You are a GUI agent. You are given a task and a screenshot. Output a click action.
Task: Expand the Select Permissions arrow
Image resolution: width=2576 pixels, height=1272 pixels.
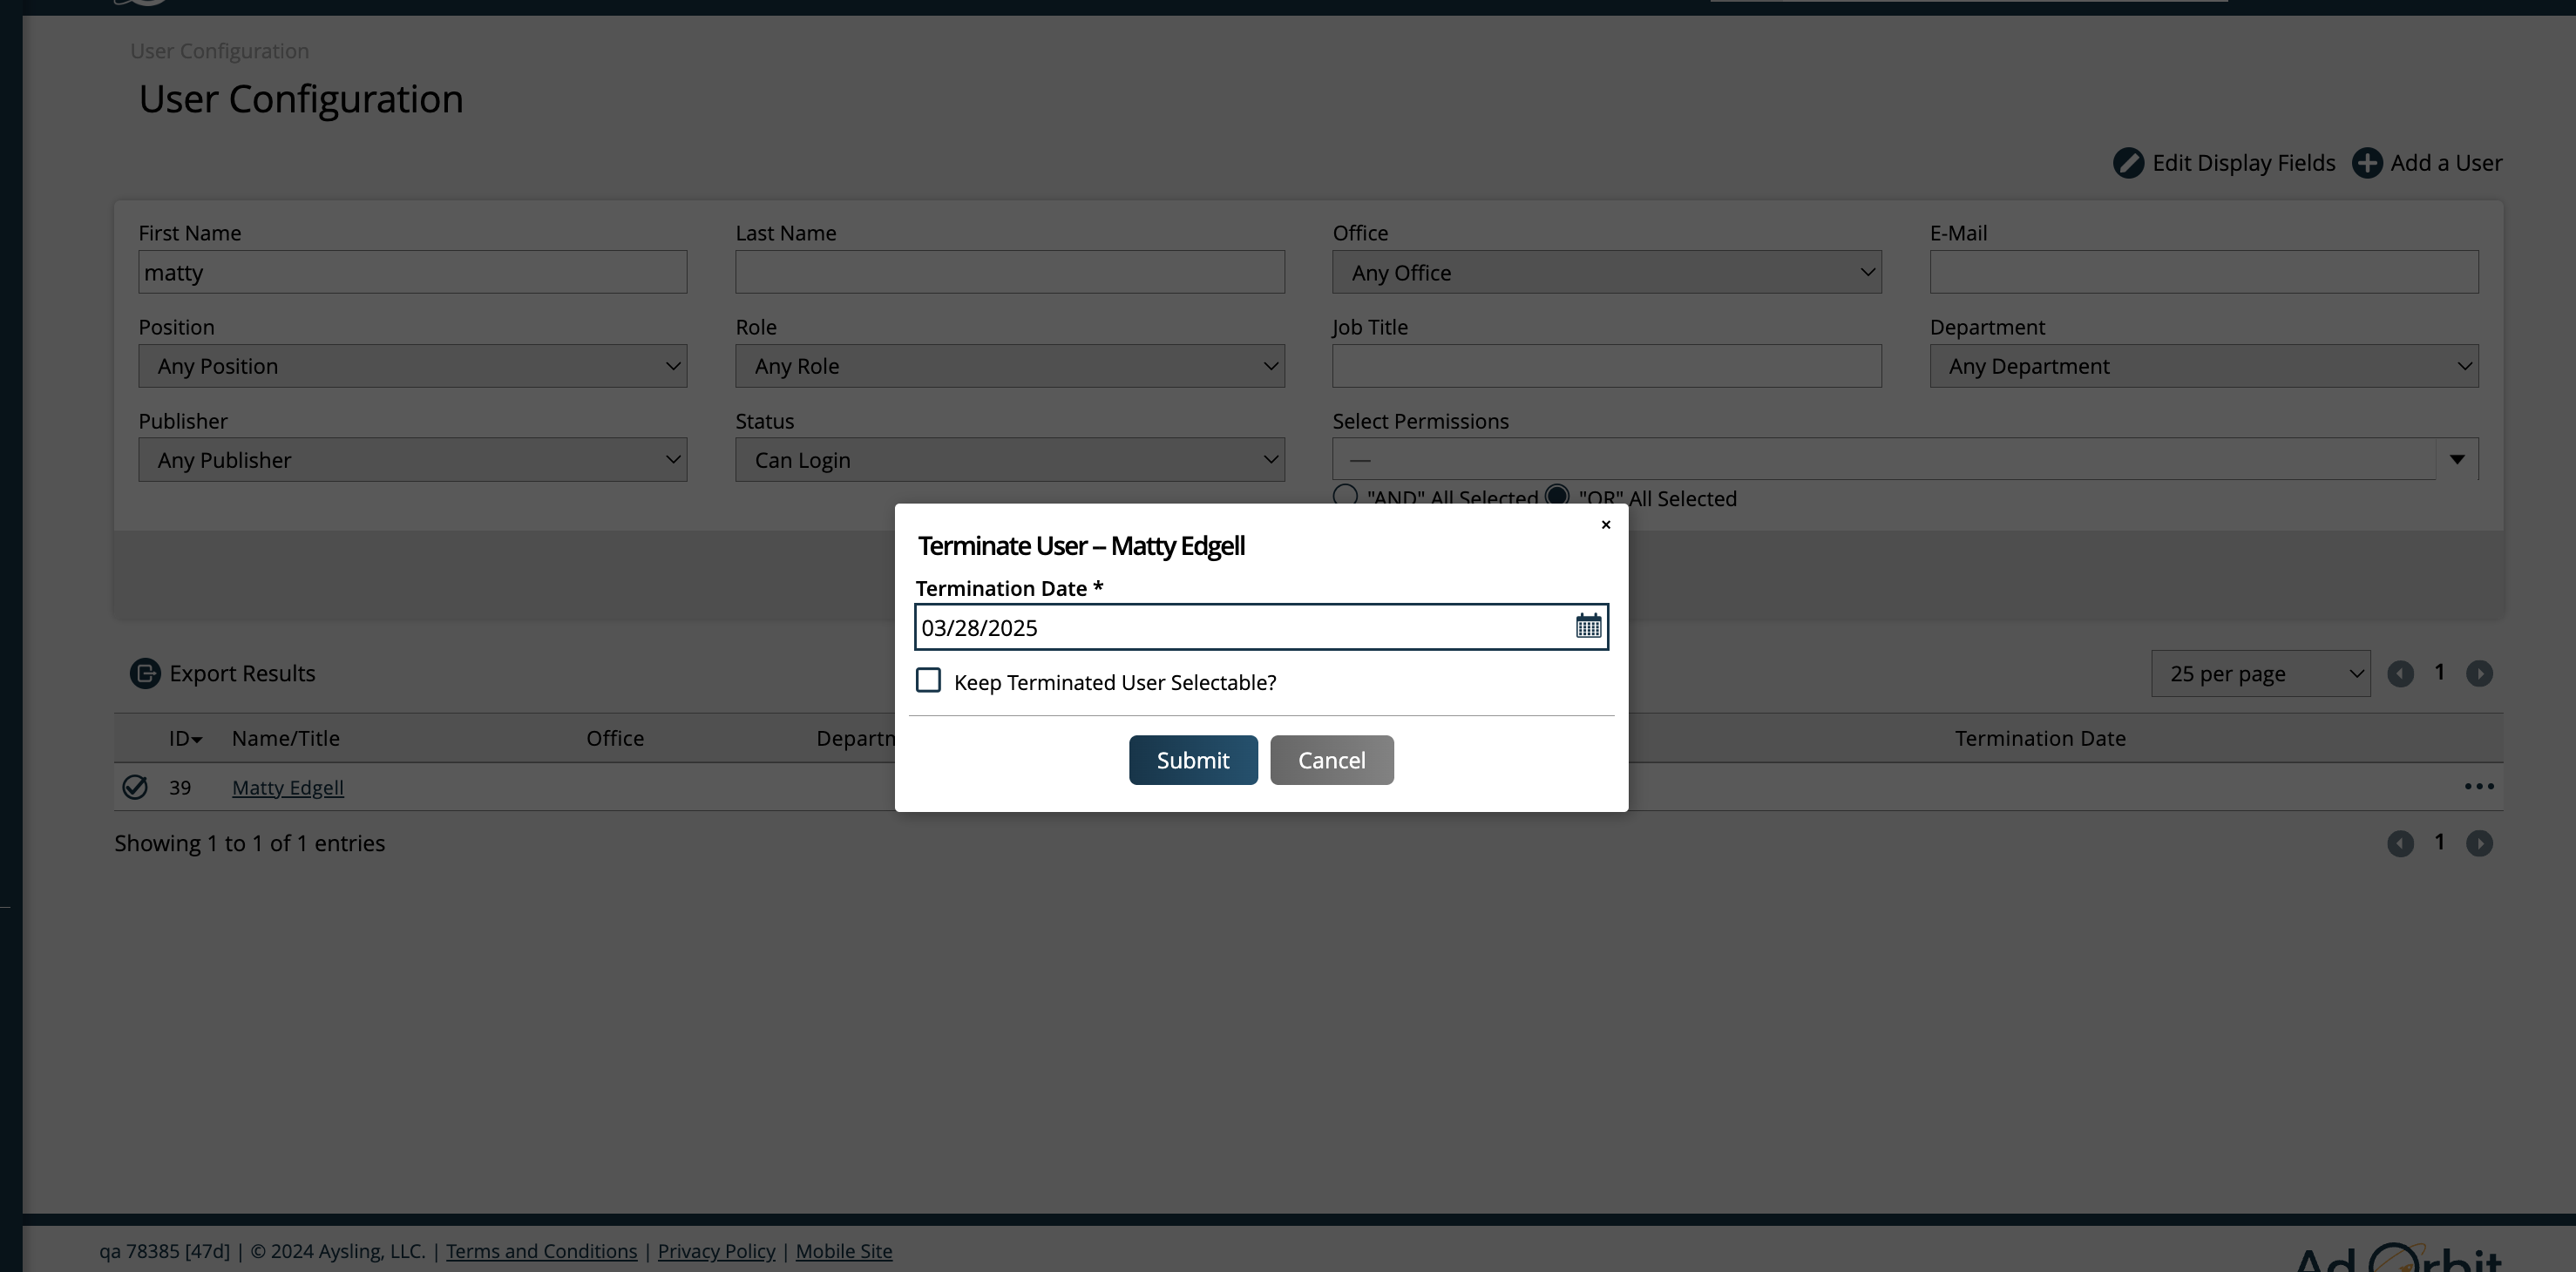click(2457, 460)
